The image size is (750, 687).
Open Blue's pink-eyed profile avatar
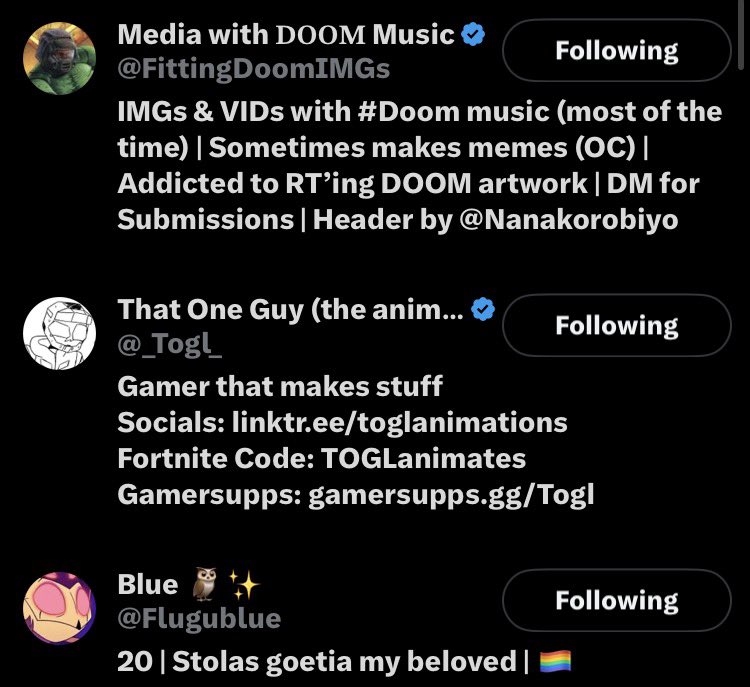pyautogui.click(x=59, y=608)
